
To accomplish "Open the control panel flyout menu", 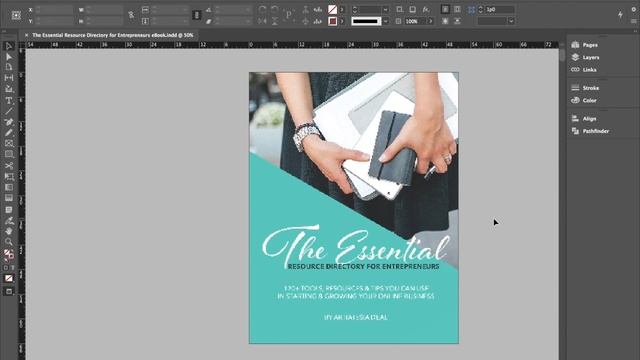I will 634,21.
